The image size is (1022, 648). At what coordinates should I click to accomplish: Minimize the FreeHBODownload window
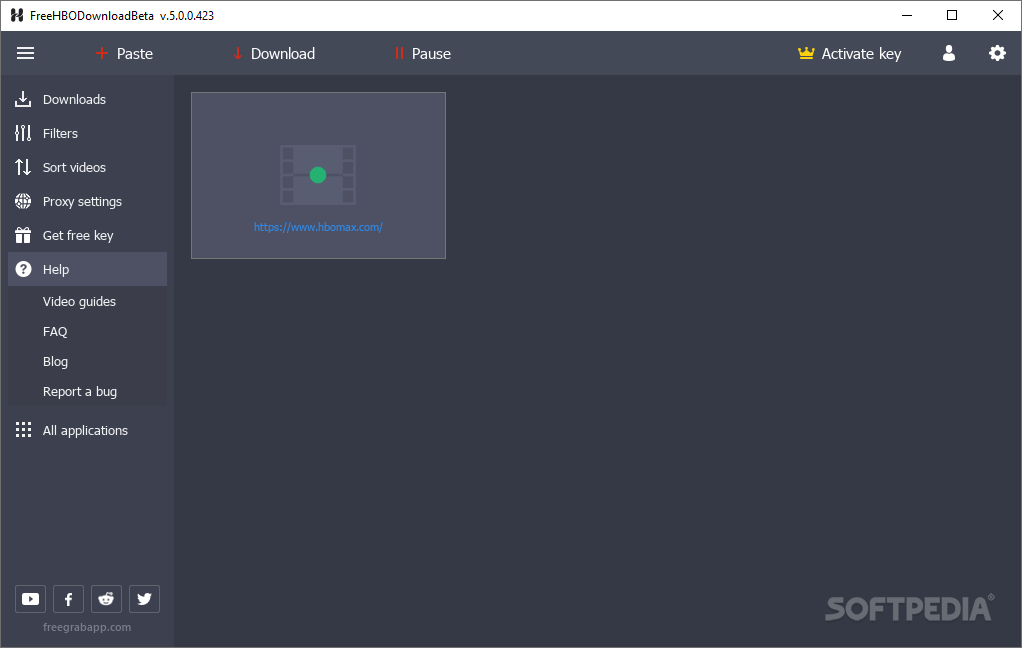pyautogui.click(x=907, y=15)
